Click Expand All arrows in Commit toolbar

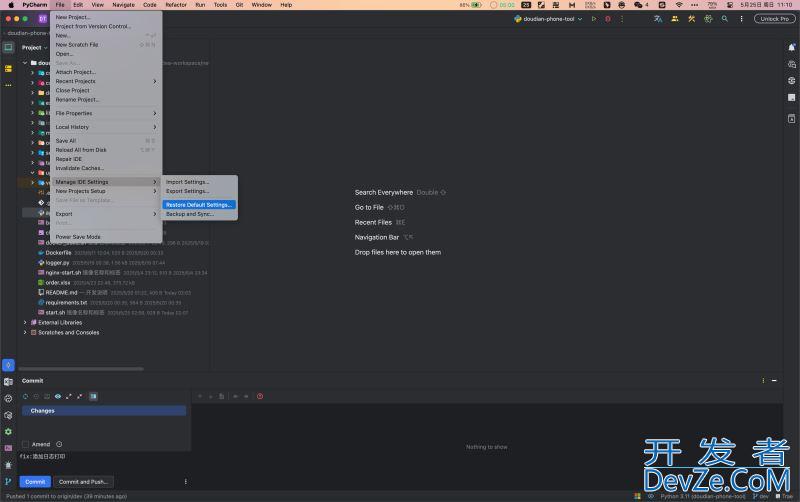tap(69, 396)
